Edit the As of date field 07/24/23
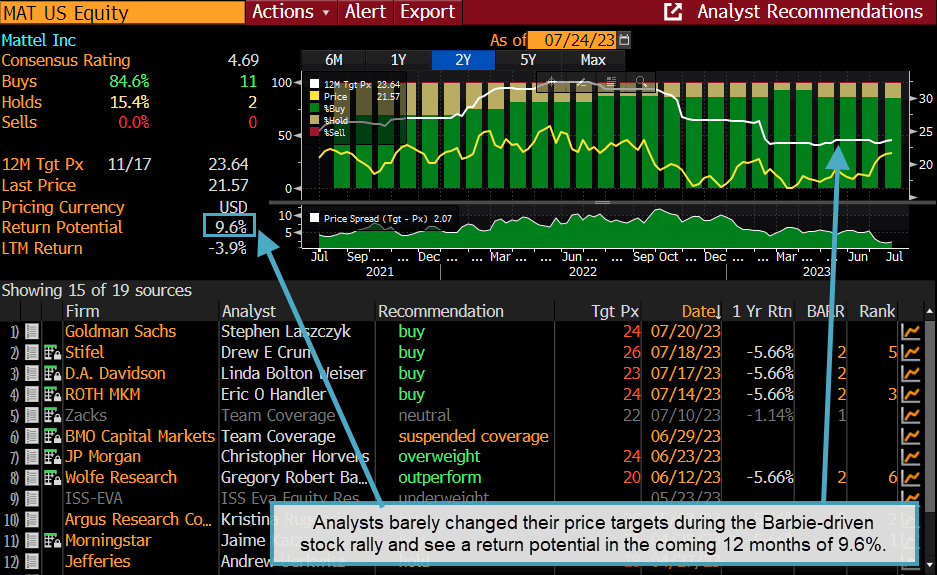The image size is (937, 575). 572,40
